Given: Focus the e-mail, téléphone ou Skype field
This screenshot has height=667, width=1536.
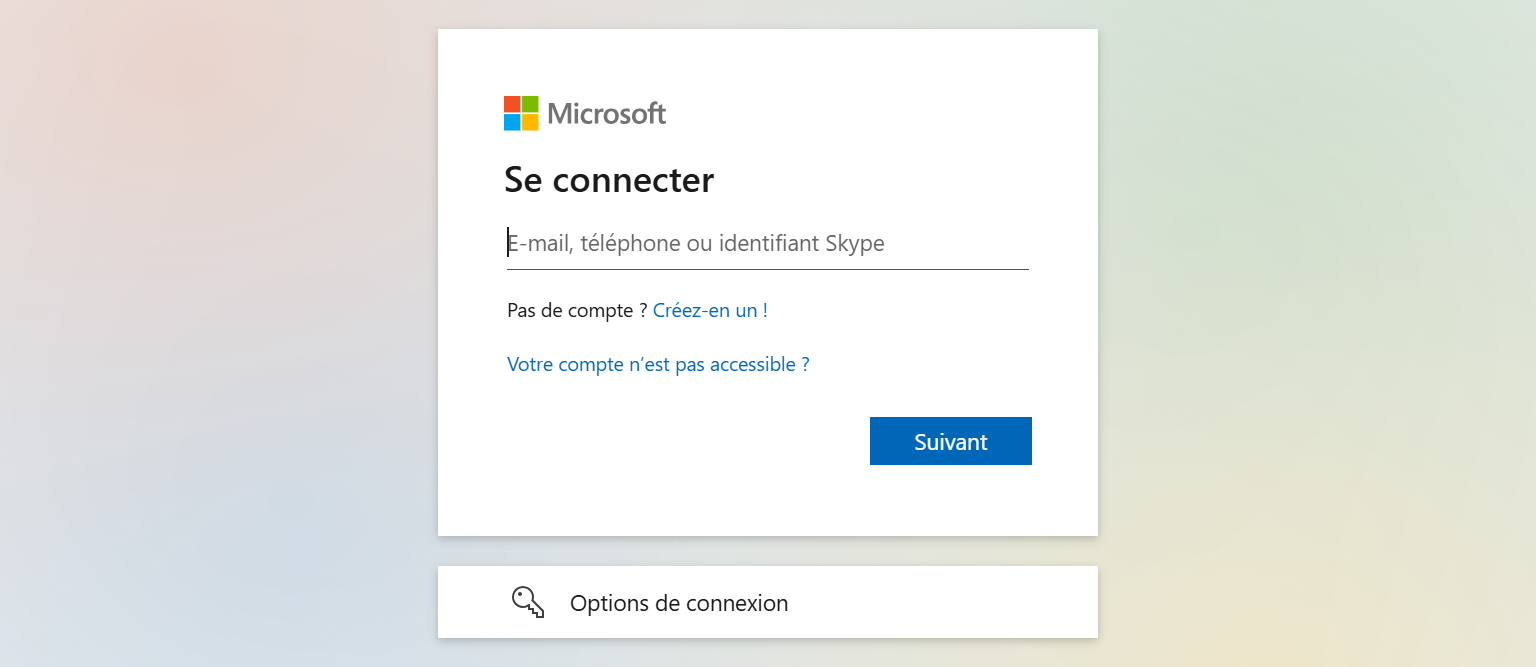Looking at the screenshot, I should [767, 243].
